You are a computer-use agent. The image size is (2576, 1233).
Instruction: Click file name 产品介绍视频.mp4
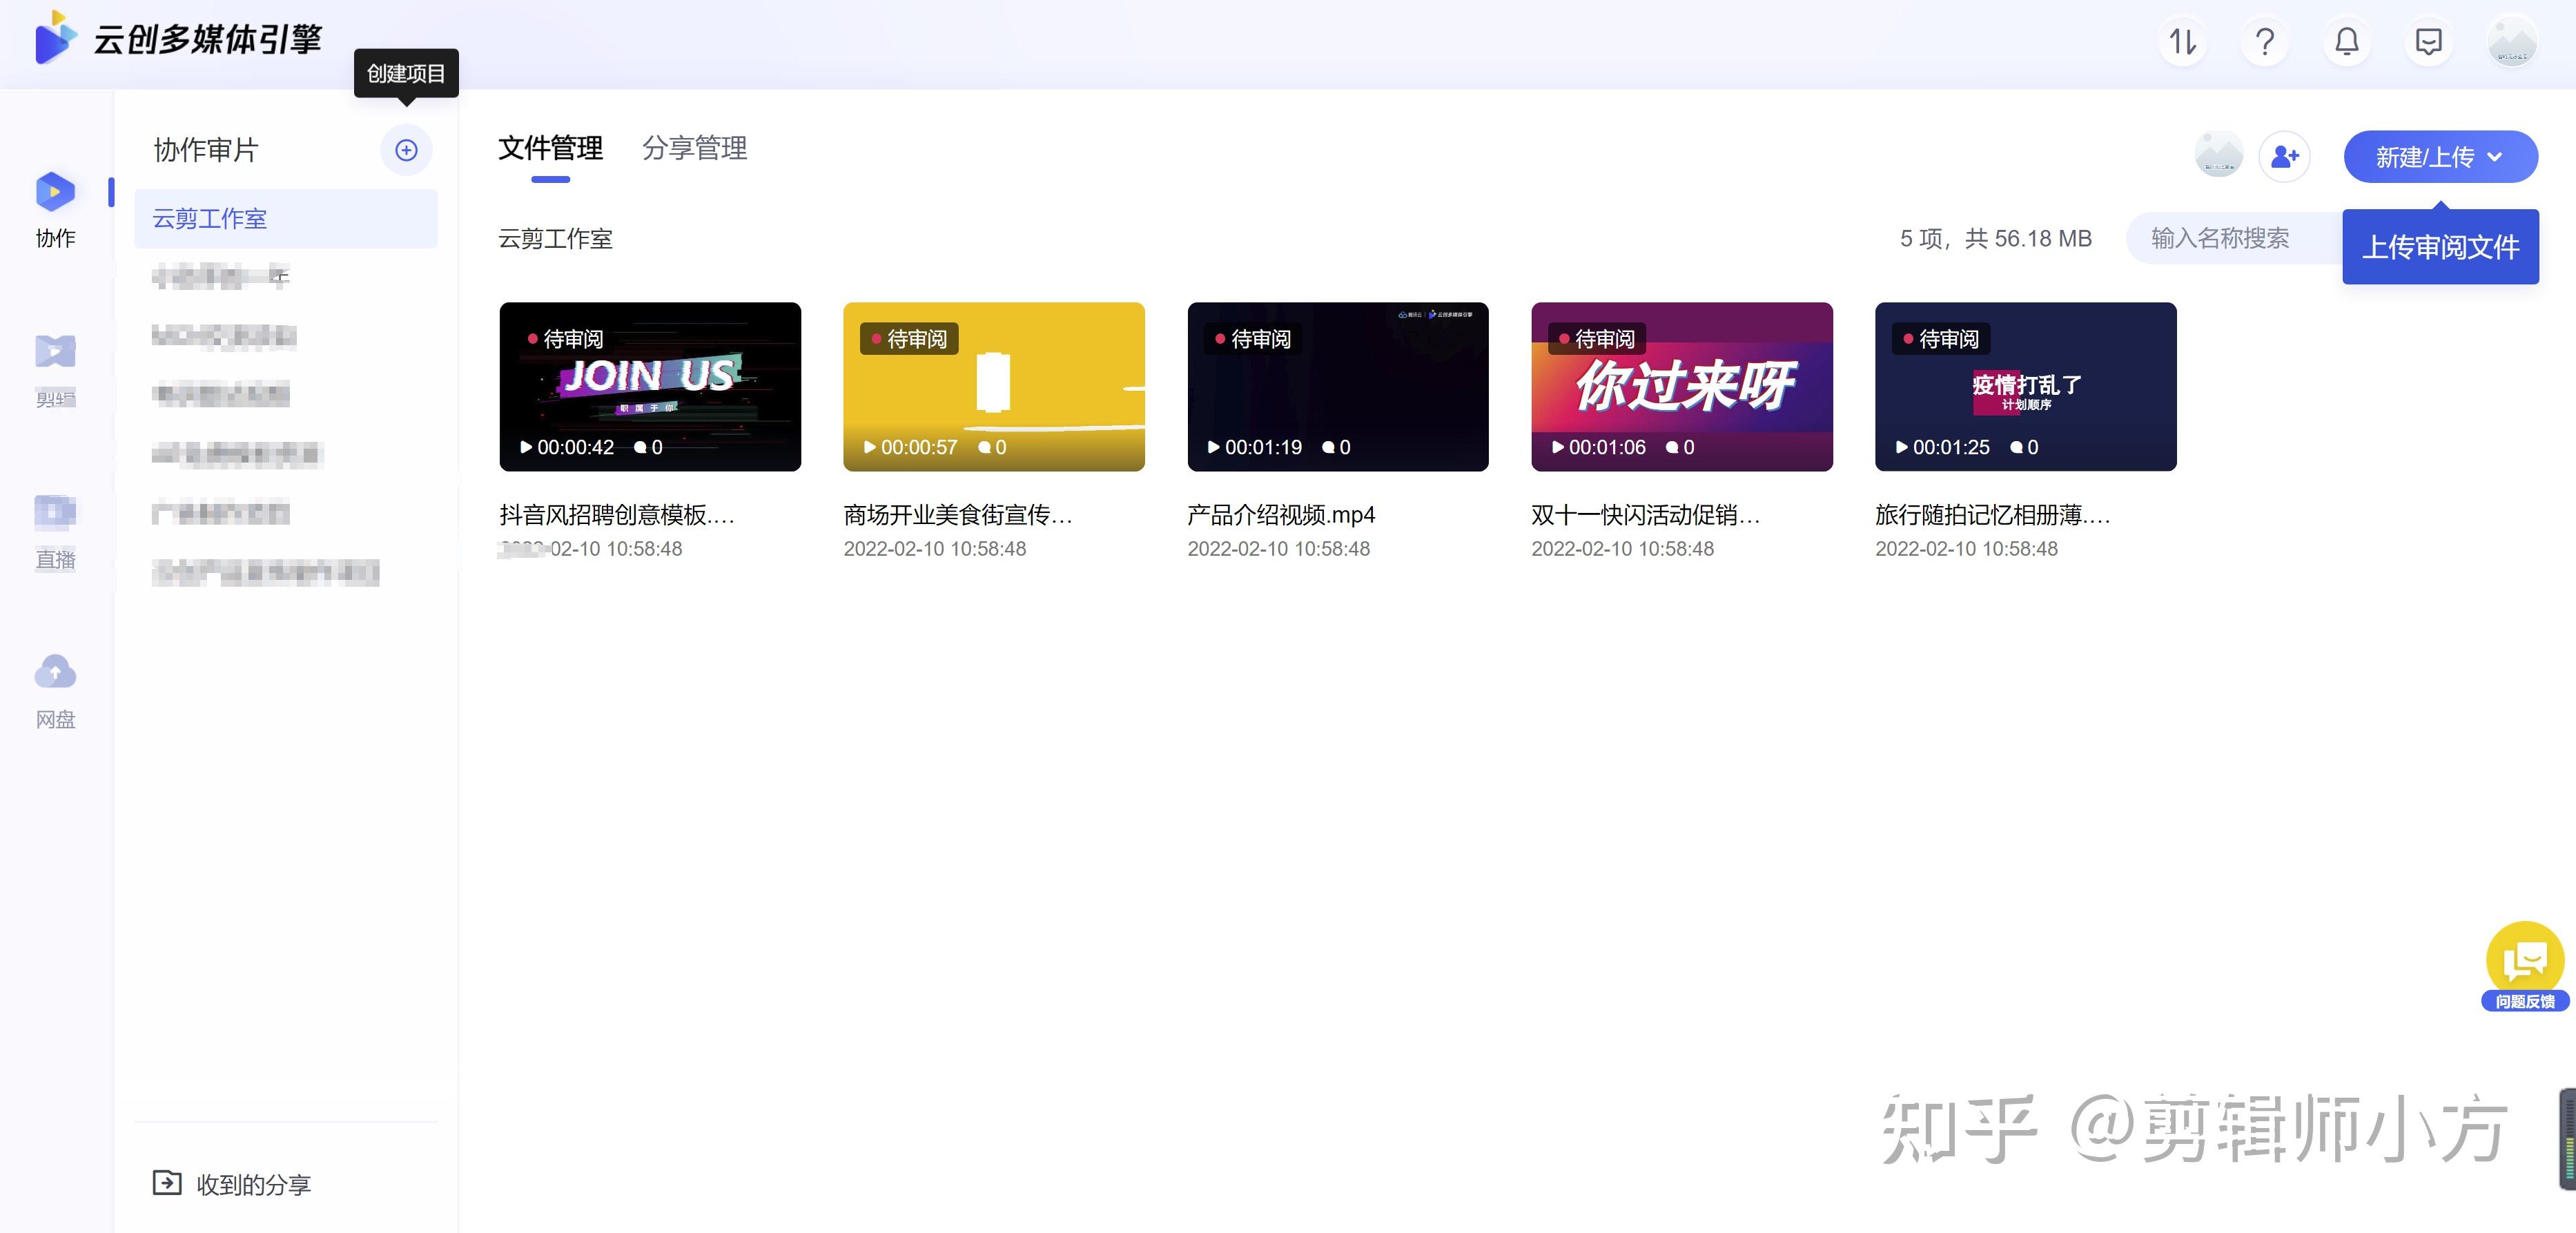coord(1281,515)
